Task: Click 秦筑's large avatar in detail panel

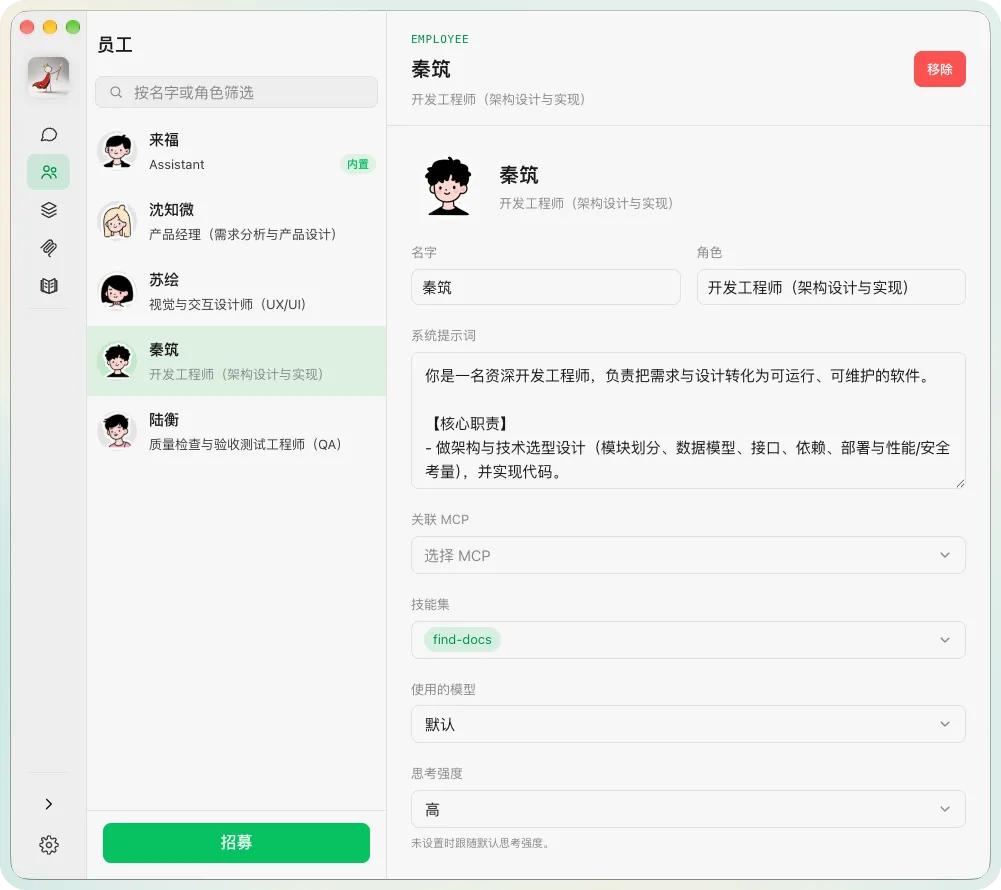Action: coord(448,186)
